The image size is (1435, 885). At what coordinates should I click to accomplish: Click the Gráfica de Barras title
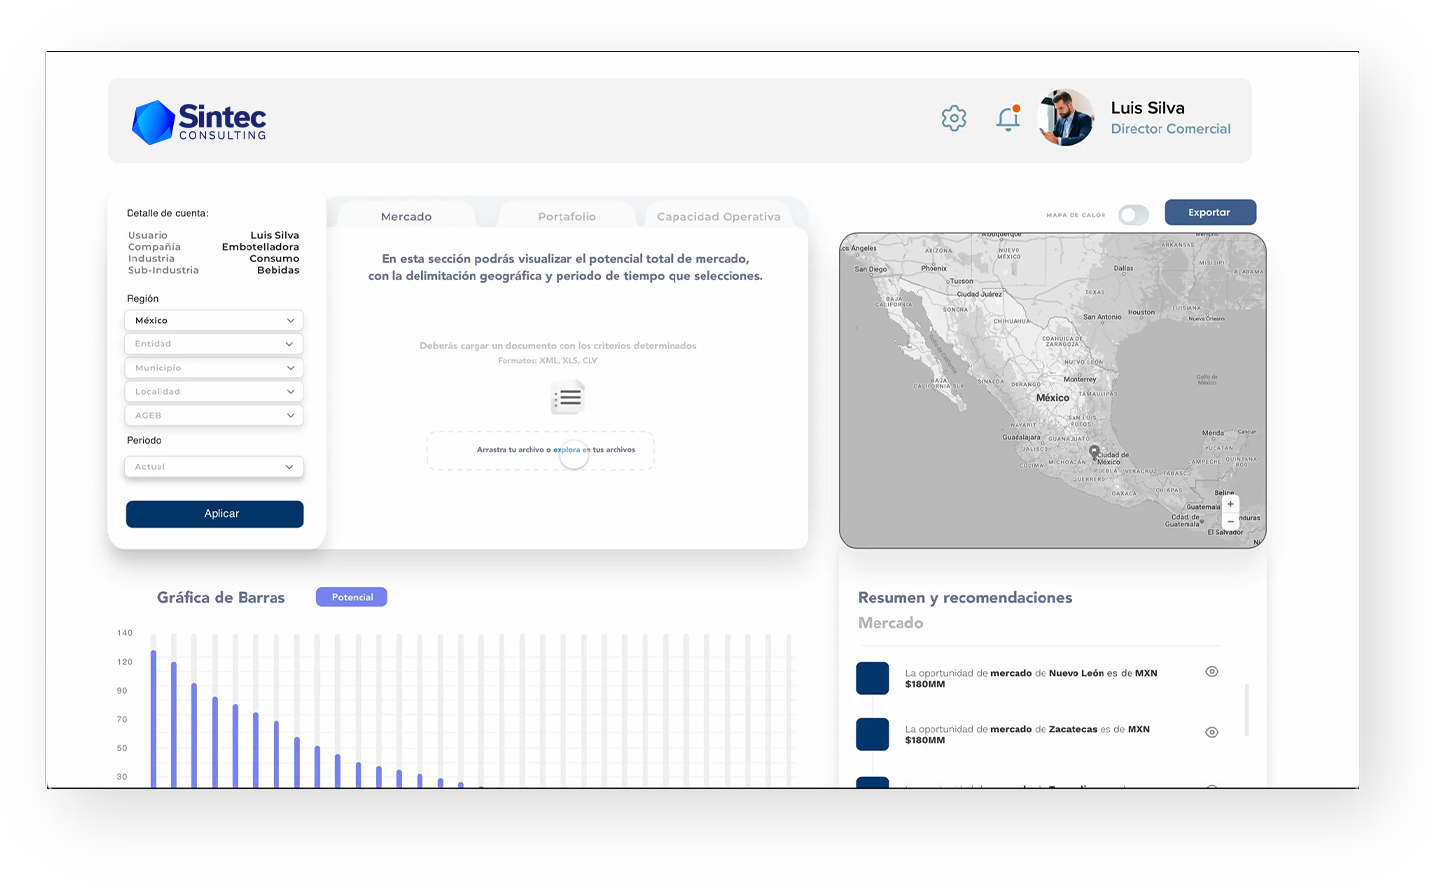coord(221,598)
